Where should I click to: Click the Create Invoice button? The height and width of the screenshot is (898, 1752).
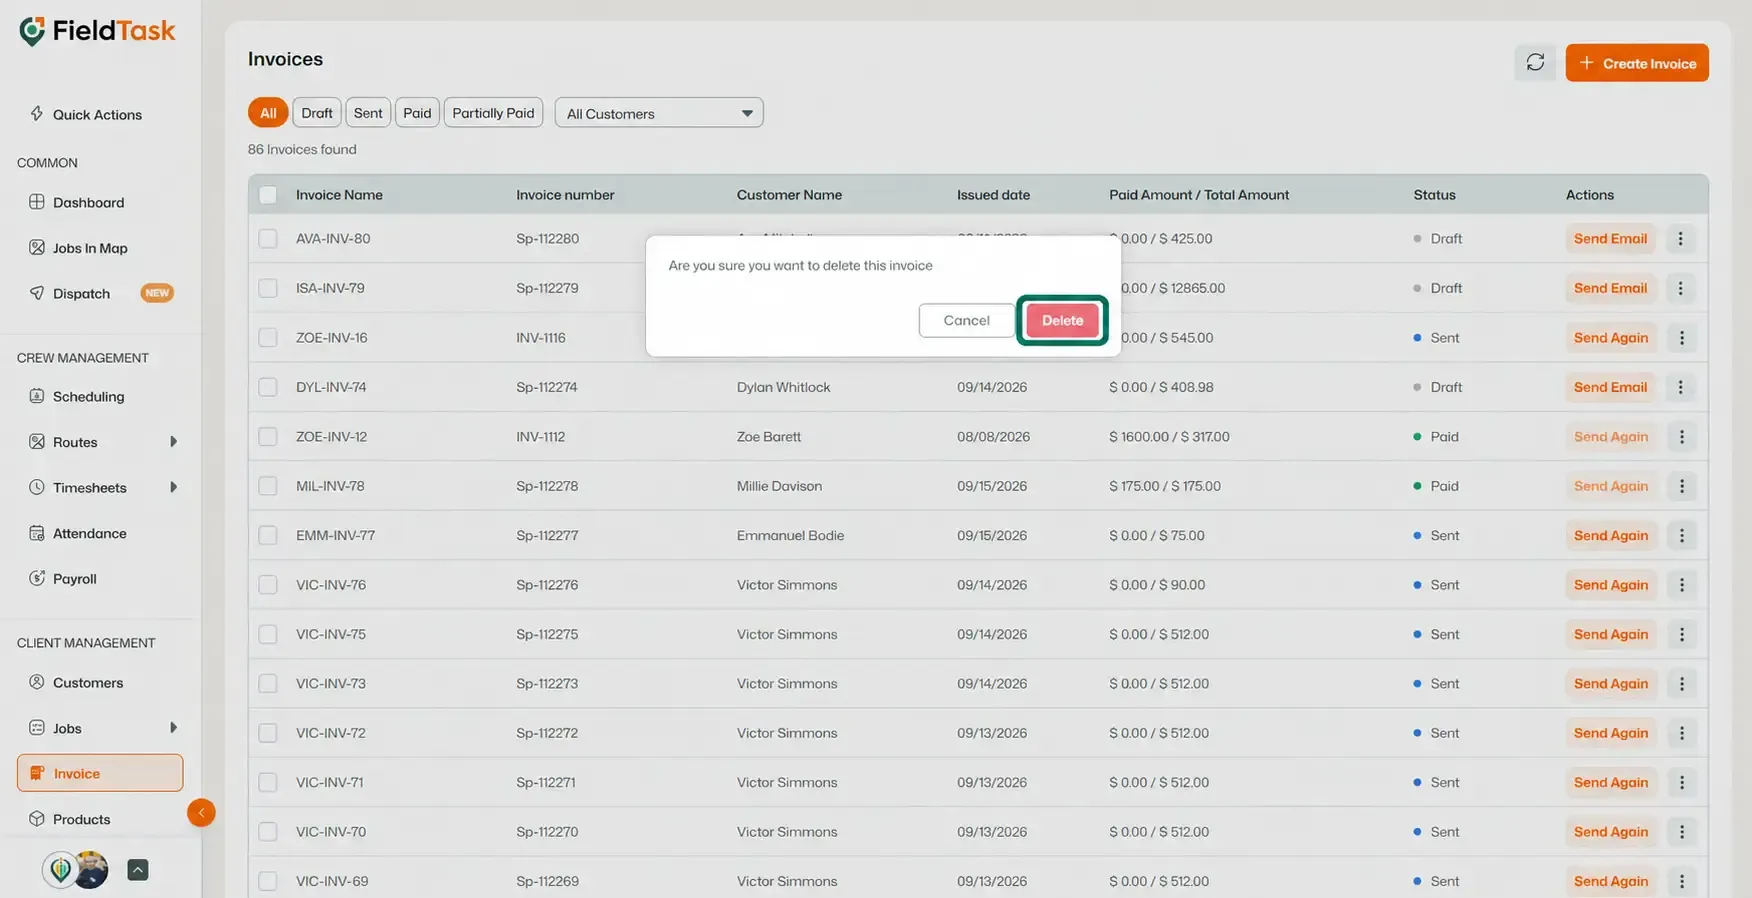pyautogui.click(x=1637, y=63)
